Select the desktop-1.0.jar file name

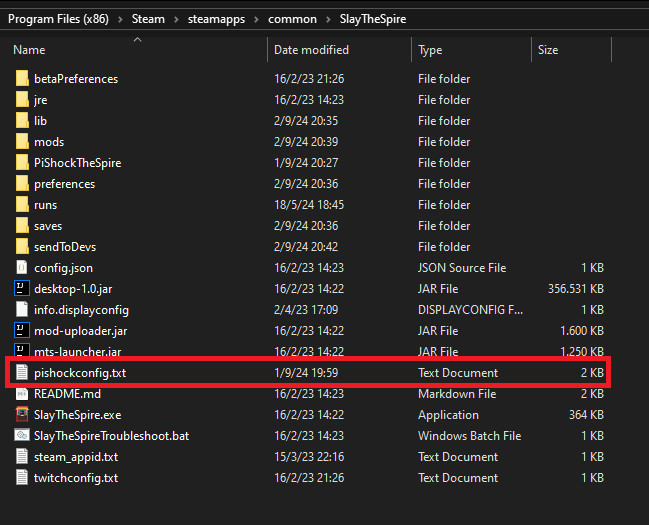73,289
